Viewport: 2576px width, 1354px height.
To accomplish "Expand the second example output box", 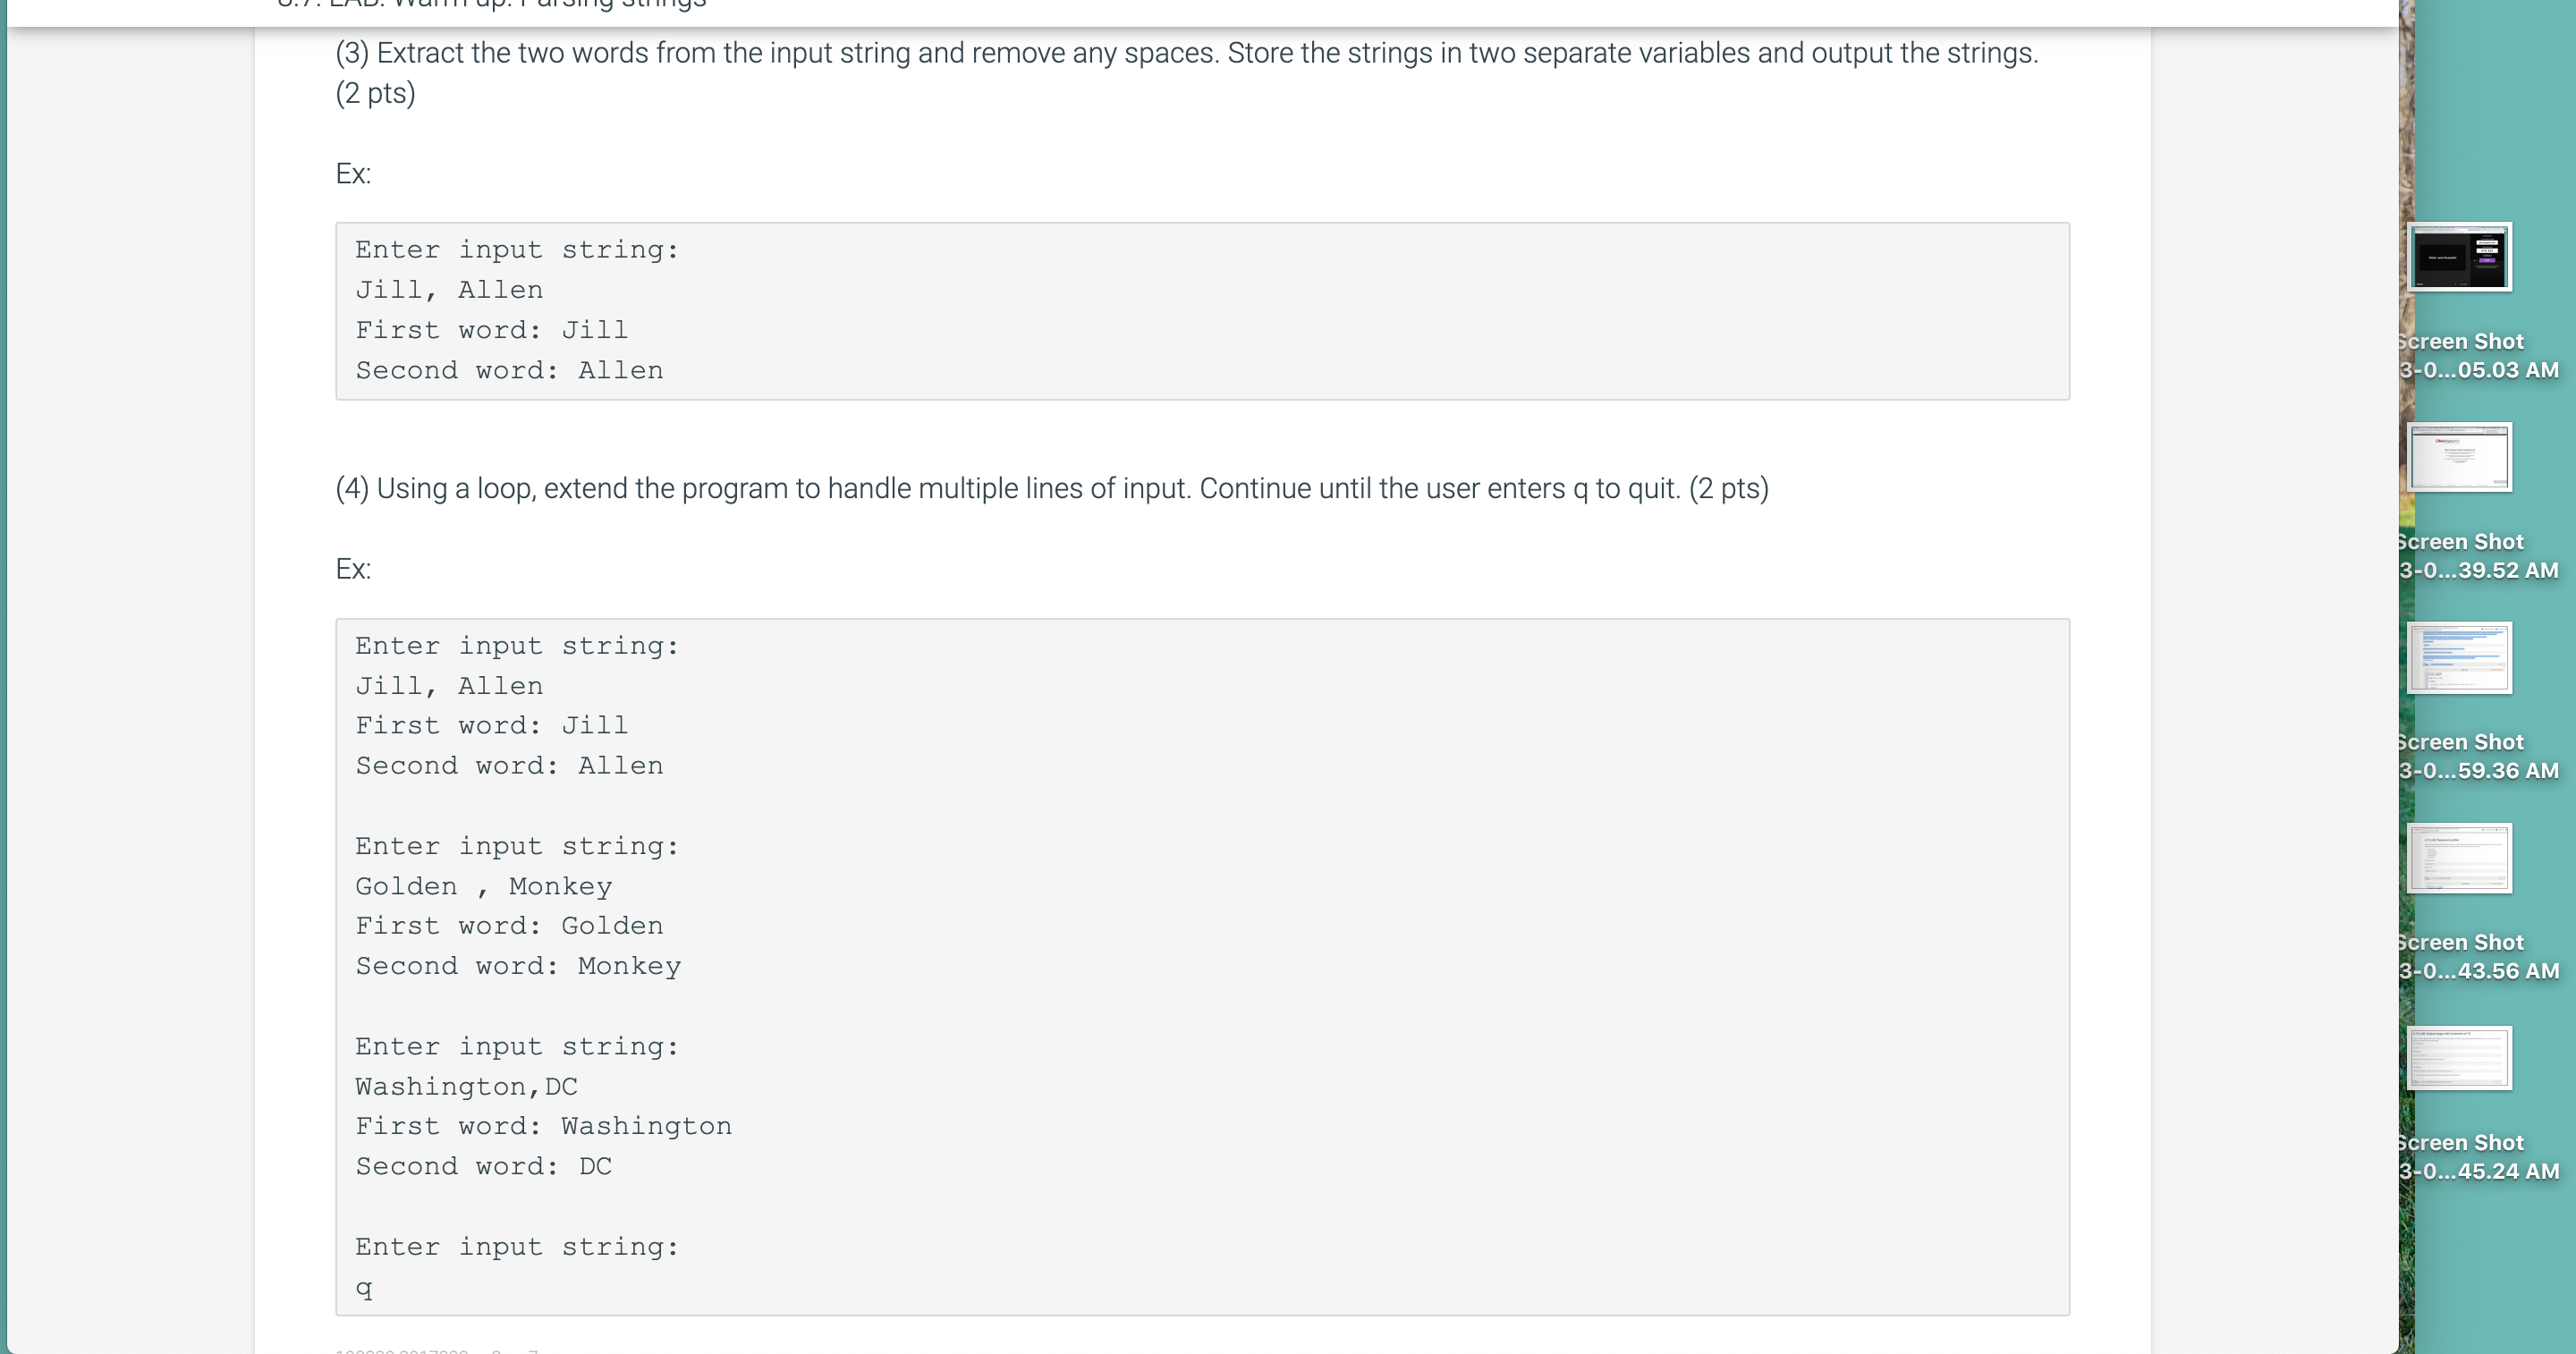I will click(x=1200, y=965).
